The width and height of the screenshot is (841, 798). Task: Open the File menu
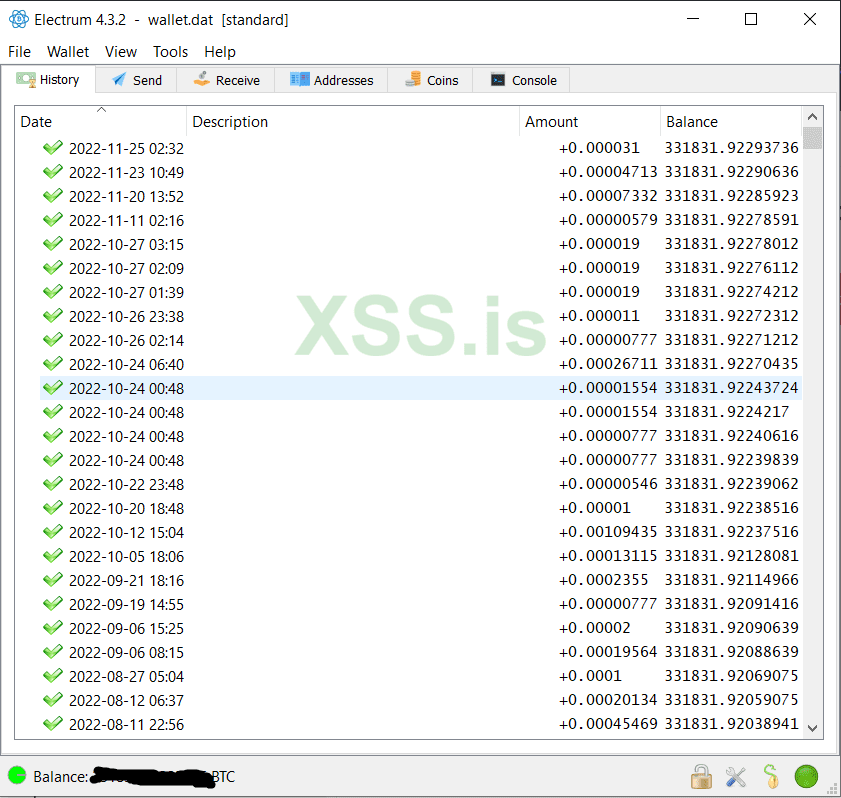pyautogui.click(x=19, y=52)
